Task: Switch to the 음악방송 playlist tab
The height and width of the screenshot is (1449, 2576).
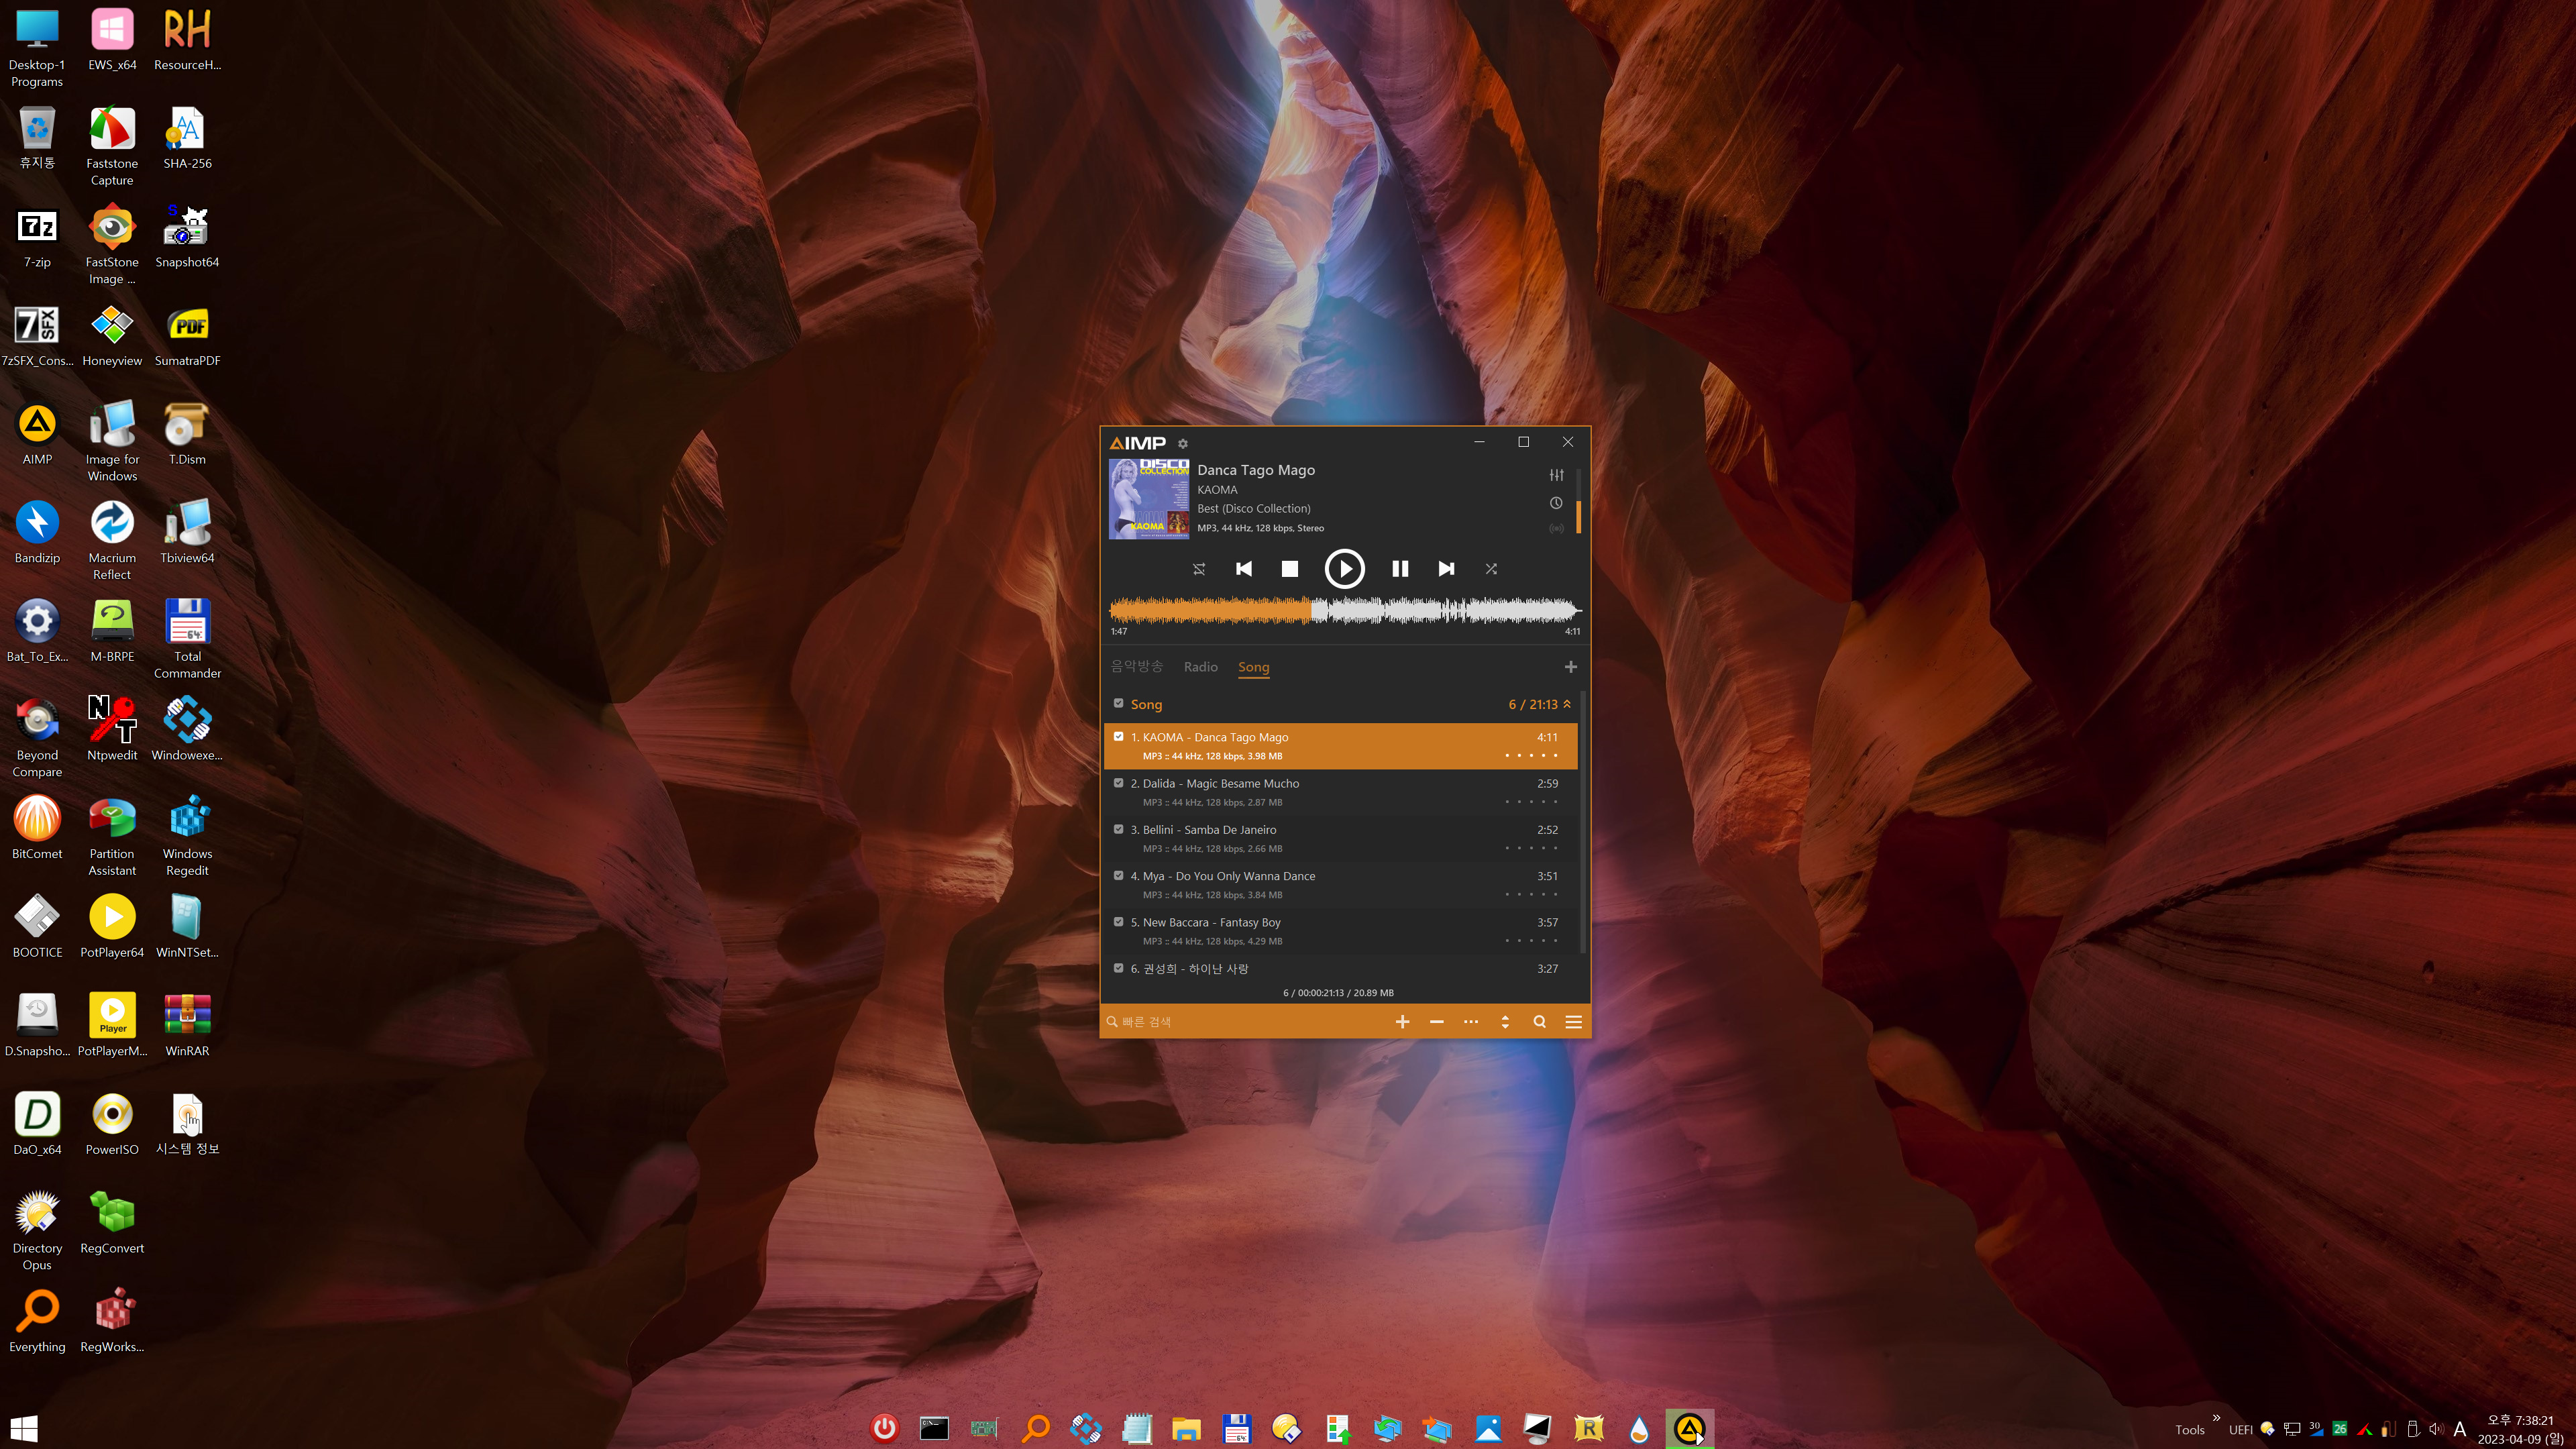Action: [x=1137, y=667]
